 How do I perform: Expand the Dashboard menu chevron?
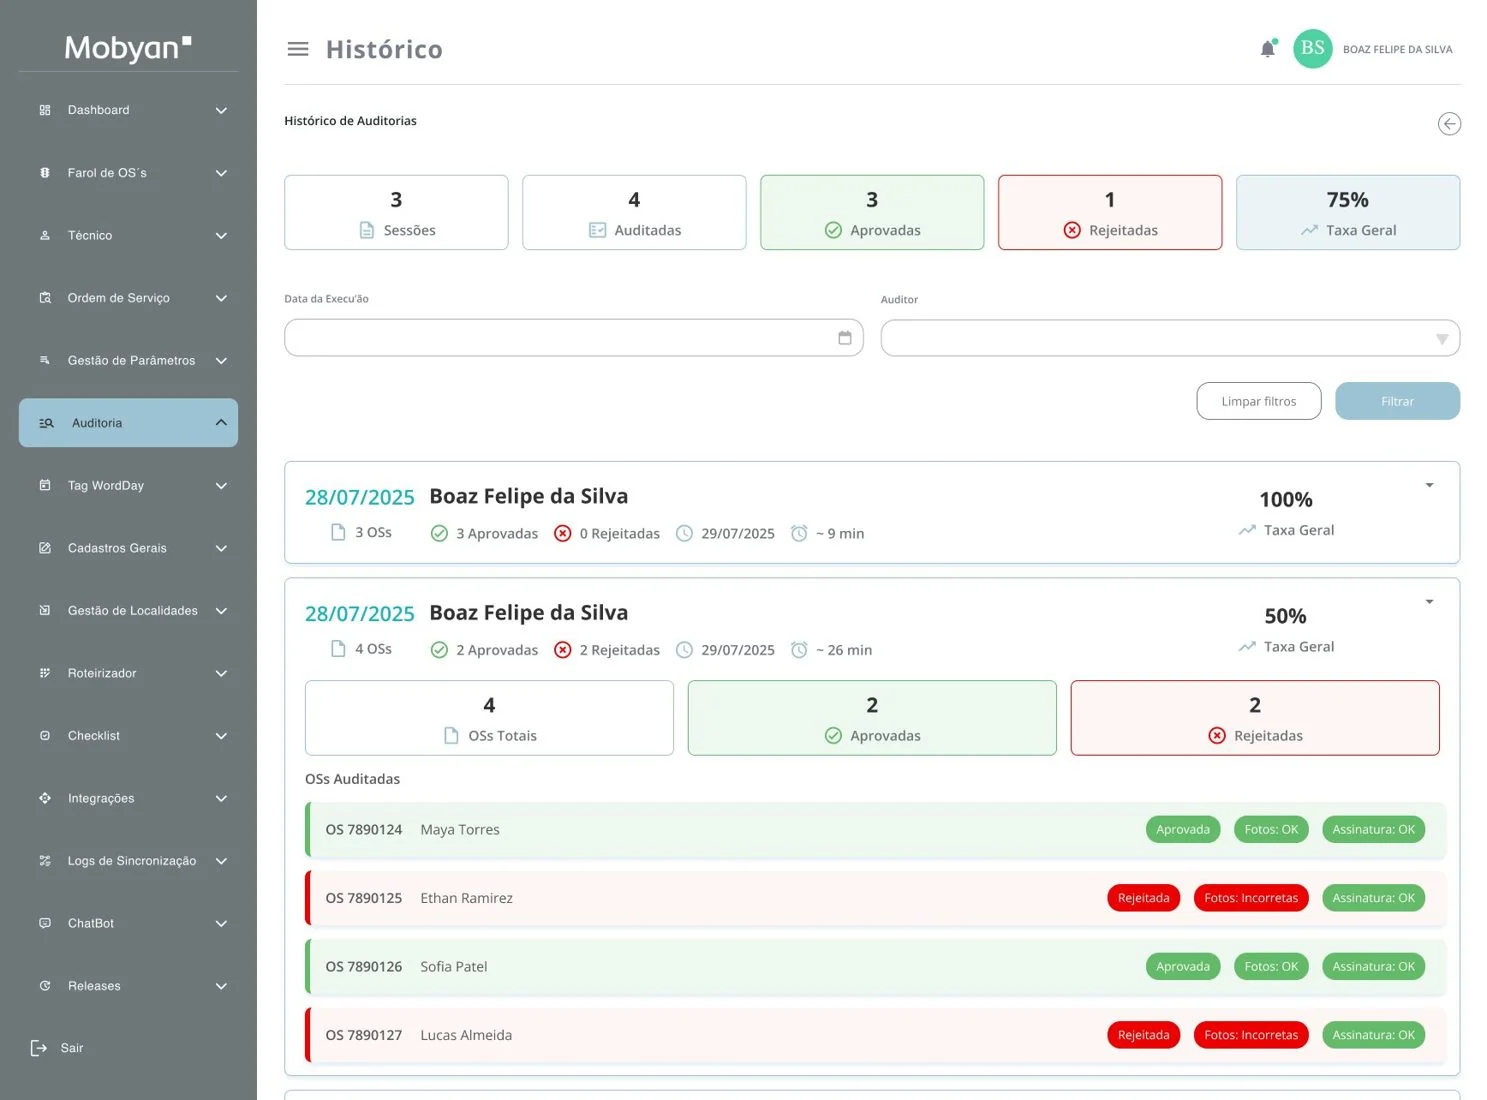point(221,110)
